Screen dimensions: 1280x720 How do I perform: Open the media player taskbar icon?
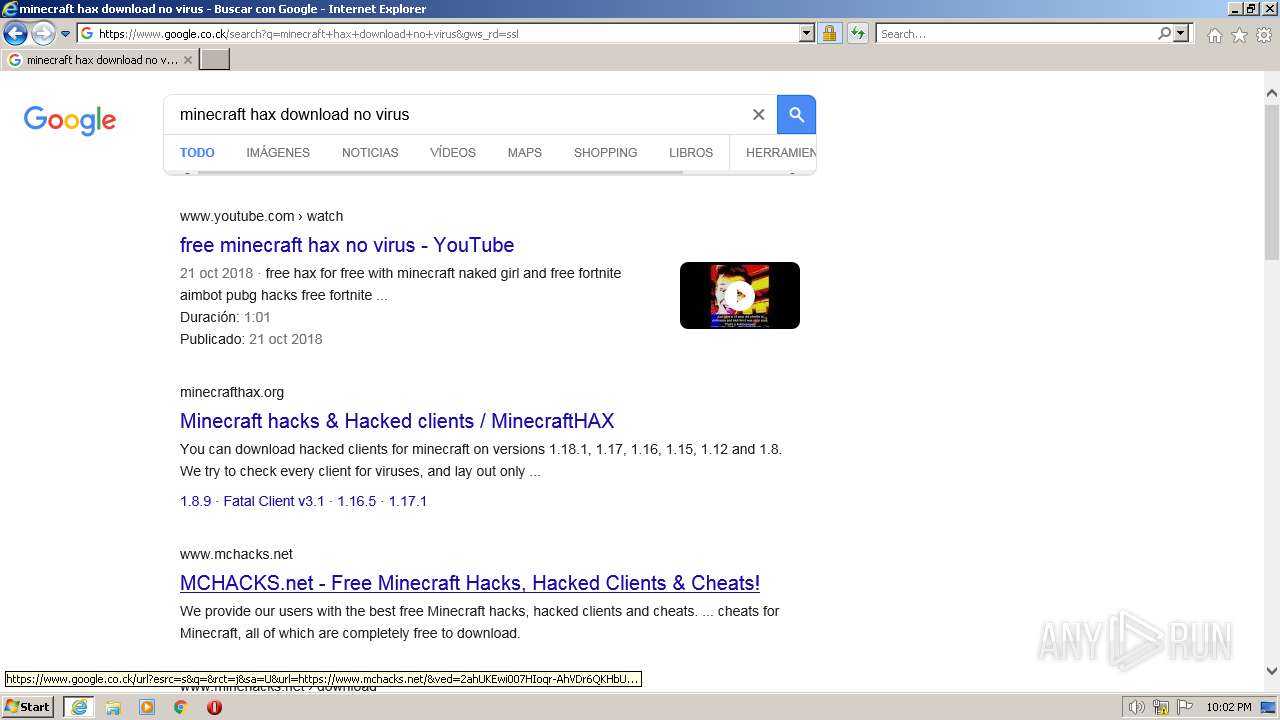[x=147, y=707]
